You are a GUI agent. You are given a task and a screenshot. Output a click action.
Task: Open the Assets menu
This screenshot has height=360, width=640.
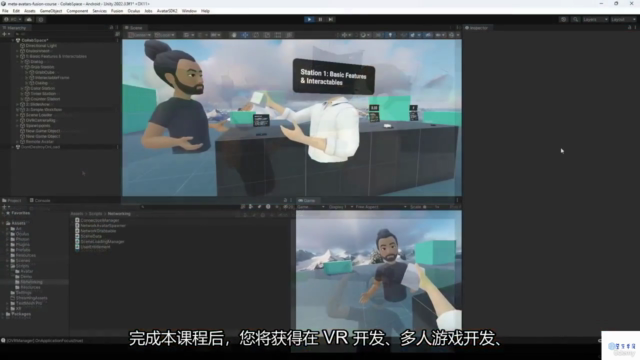[30, 11]
